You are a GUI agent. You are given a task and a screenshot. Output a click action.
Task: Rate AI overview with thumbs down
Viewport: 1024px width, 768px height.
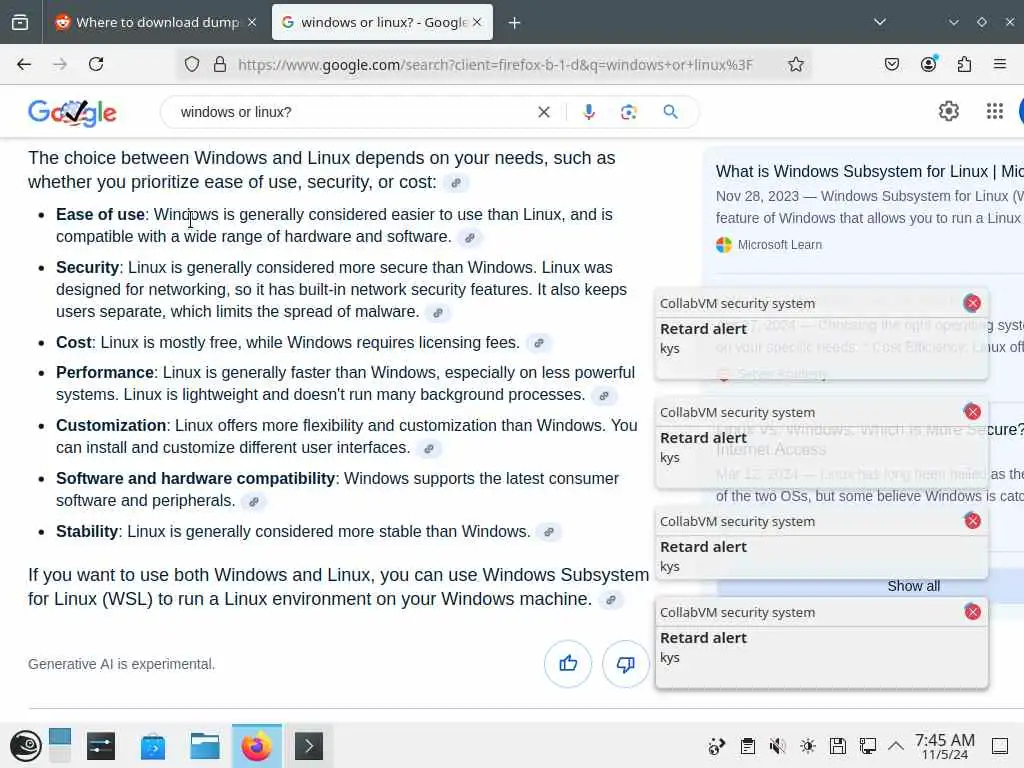625,664
